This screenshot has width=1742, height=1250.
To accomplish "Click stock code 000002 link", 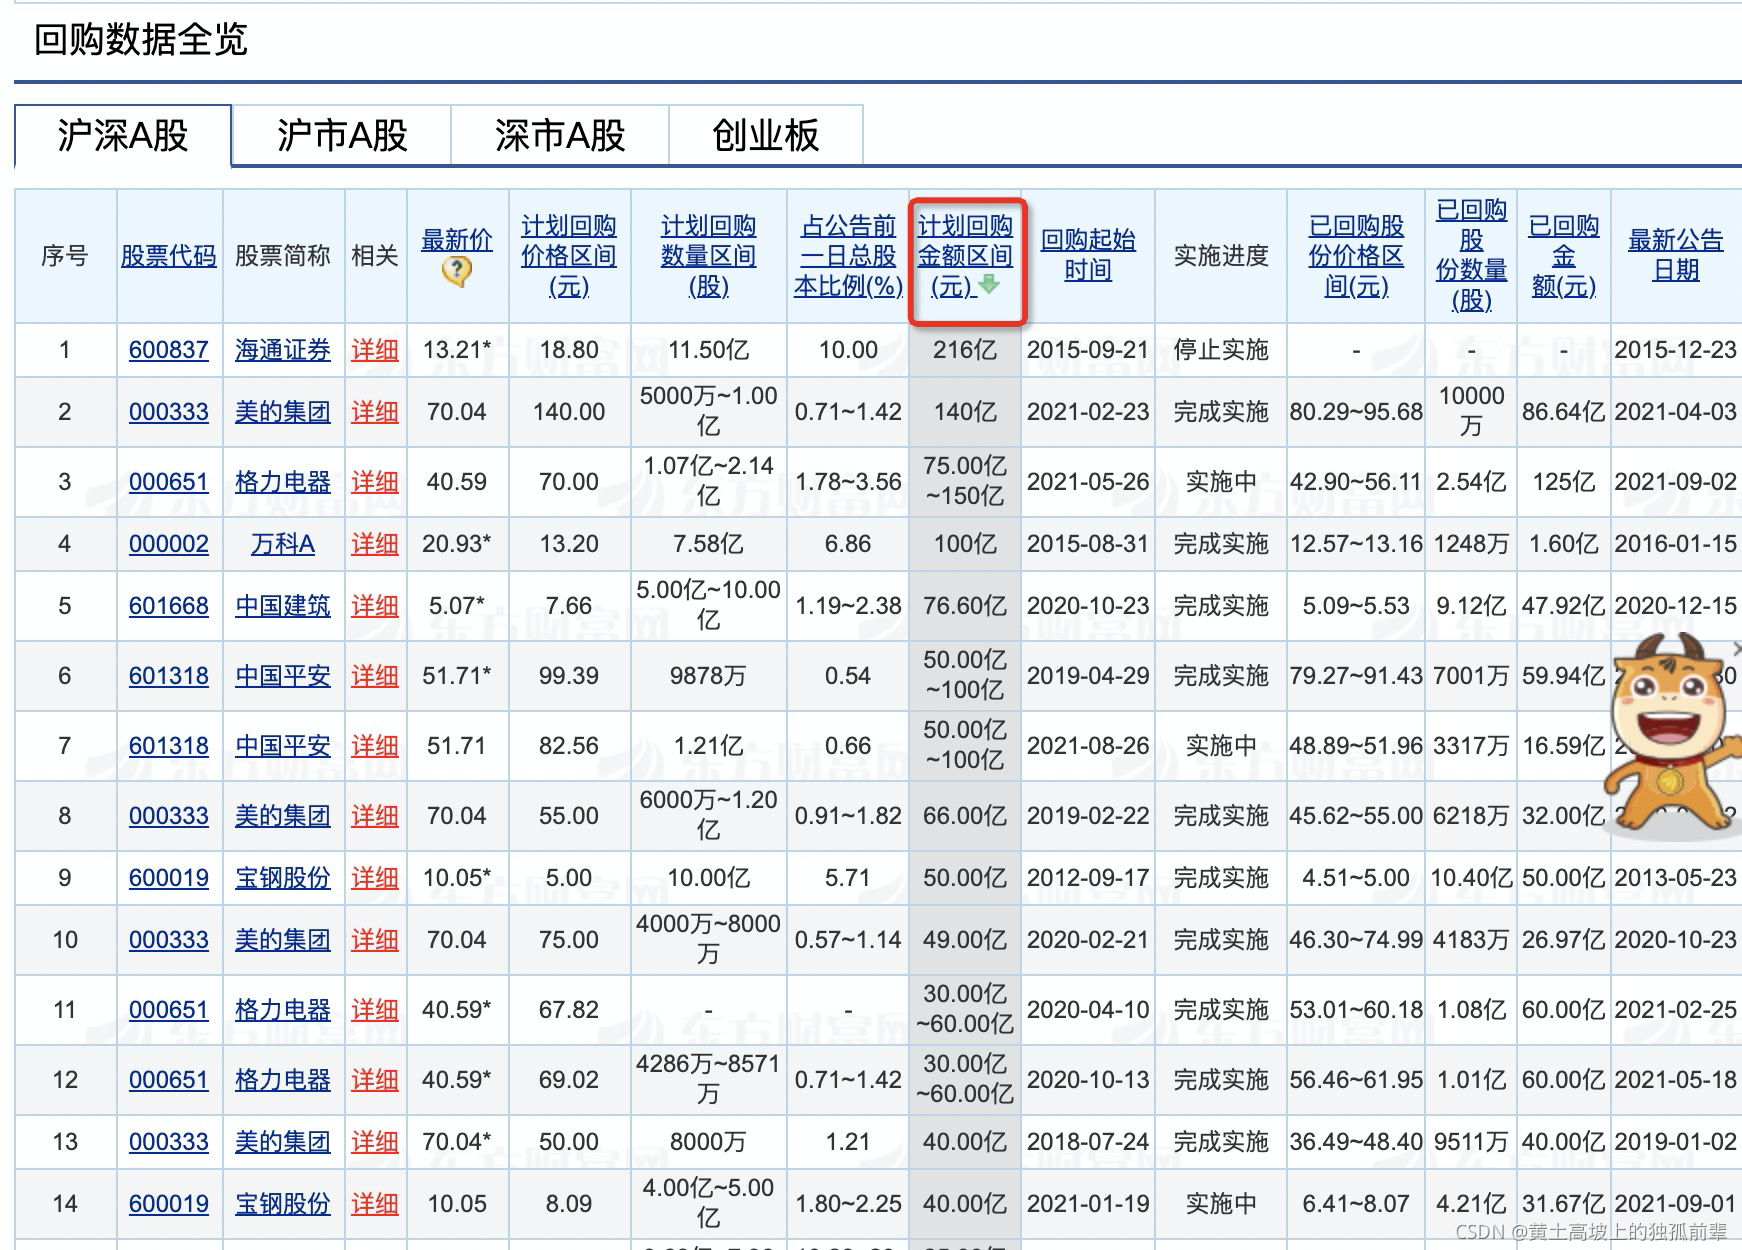I will point(168,544).
